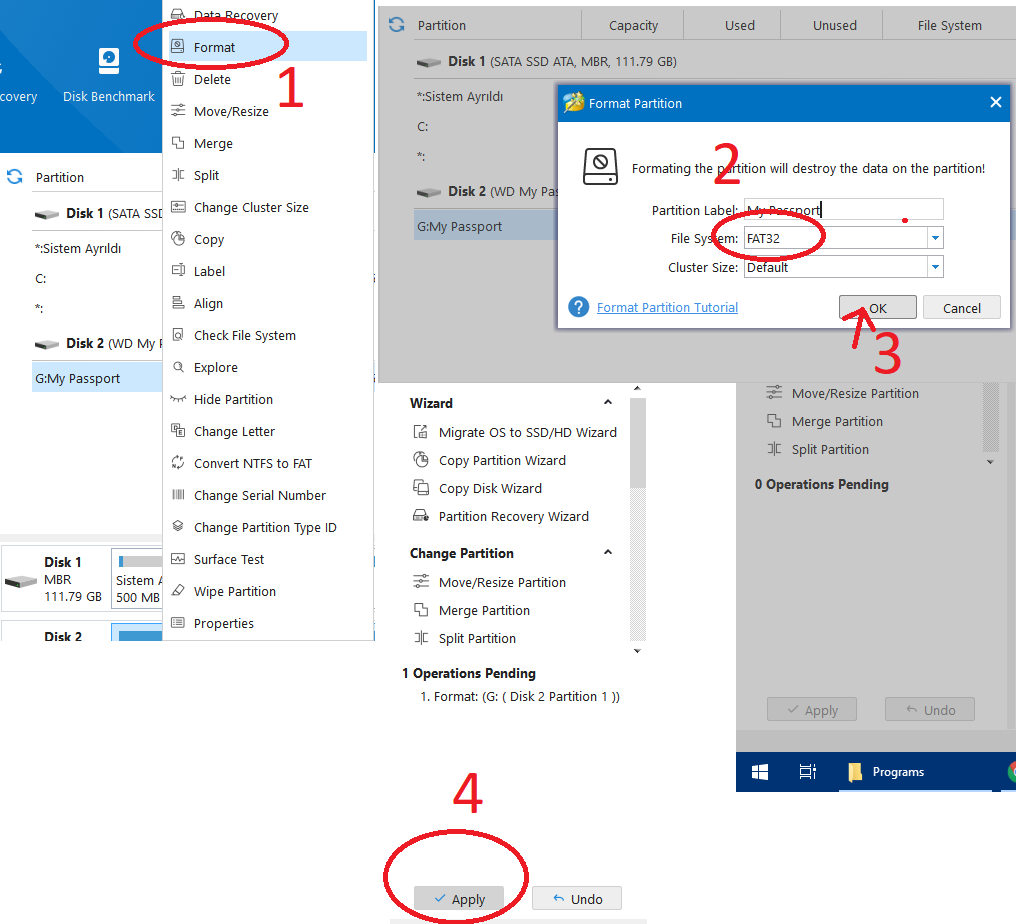Image resolution: width=1016 pixels, height=924 pixels.
Task: Click scroll up arrow in middle wizard panel
Action: pos(638,388)
